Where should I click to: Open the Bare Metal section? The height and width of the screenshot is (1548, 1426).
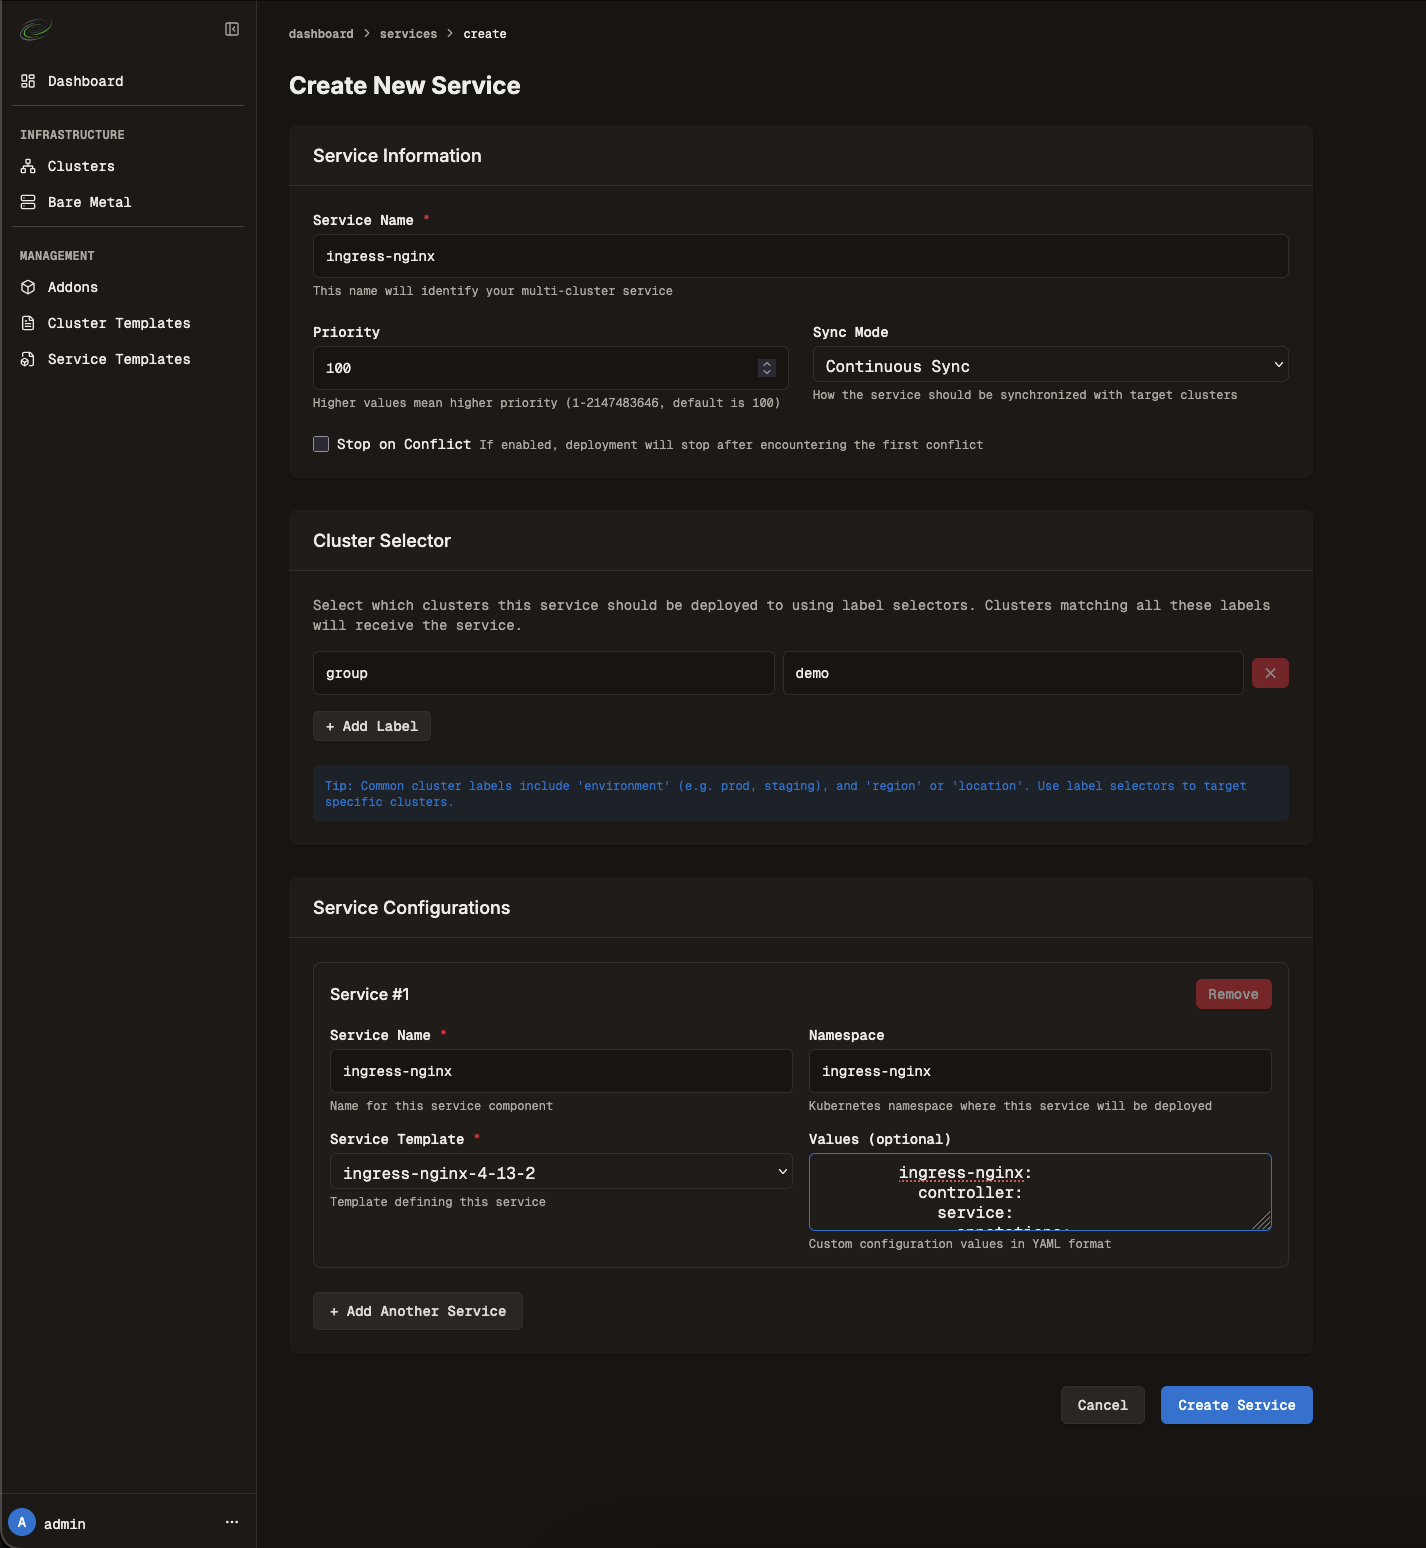coord(89,202)
